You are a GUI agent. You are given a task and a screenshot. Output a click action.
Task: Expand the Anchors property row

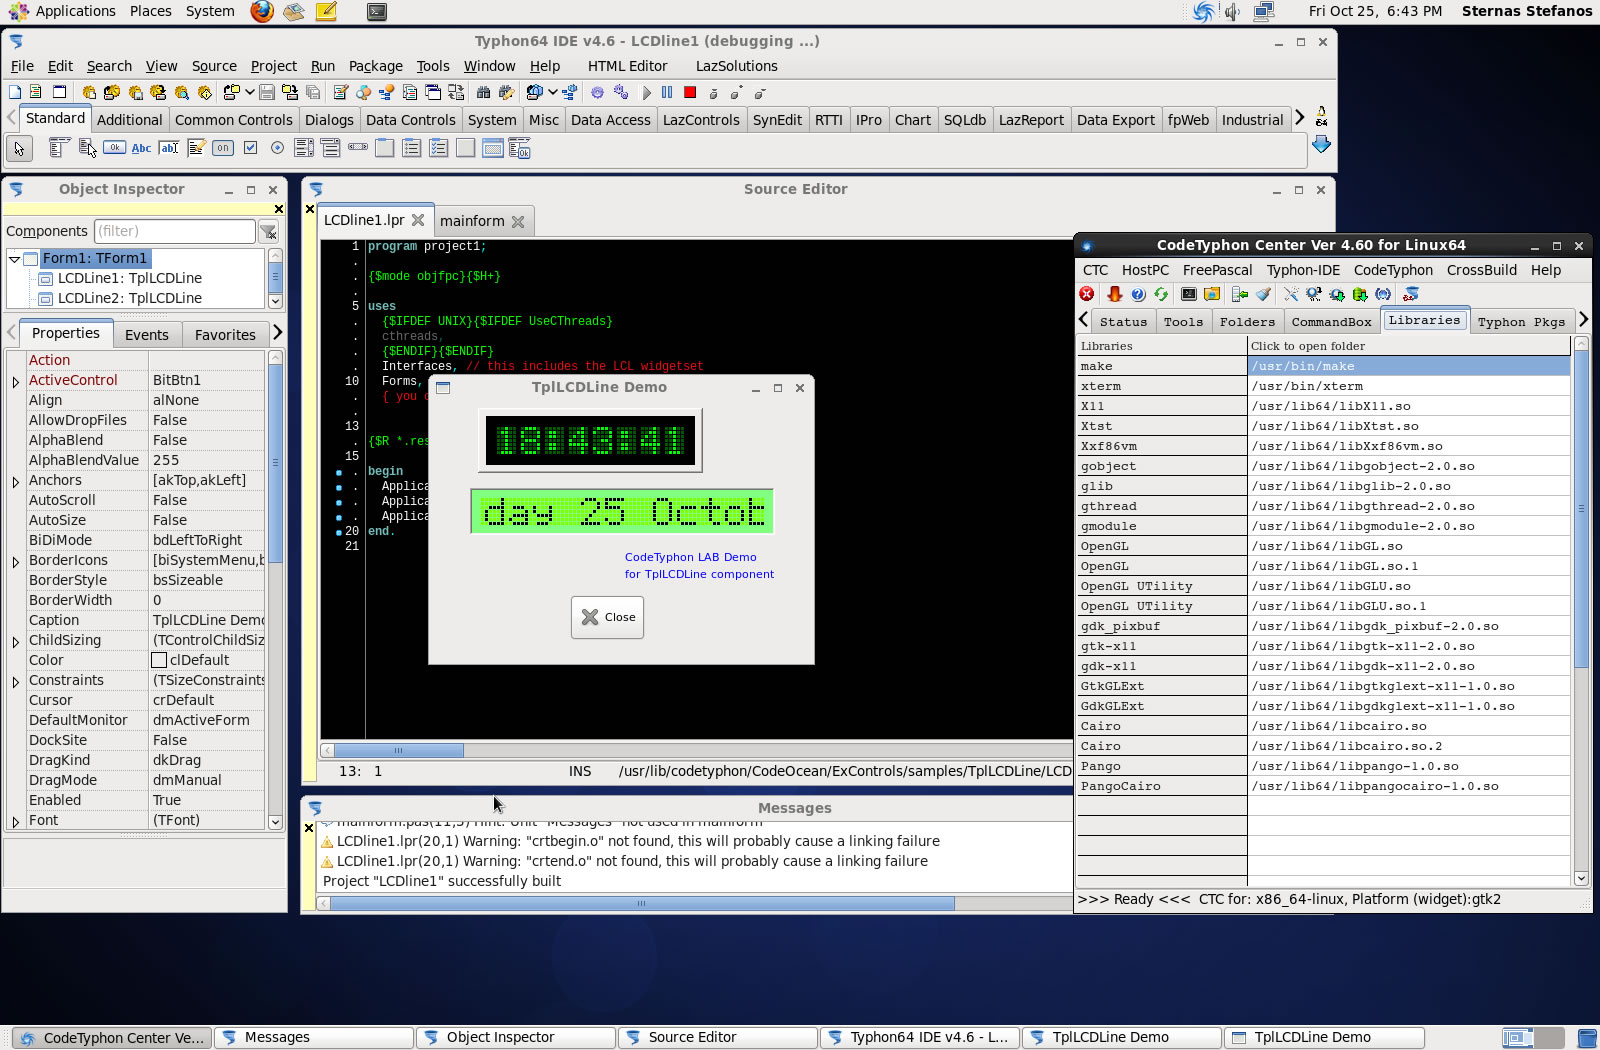pos(15,481)
